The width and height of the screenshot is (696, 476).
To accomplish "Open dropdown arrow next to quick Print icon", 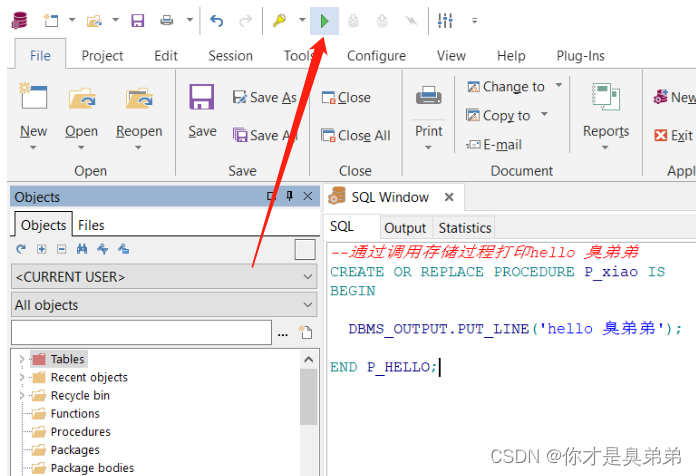I will pos(190,20).
